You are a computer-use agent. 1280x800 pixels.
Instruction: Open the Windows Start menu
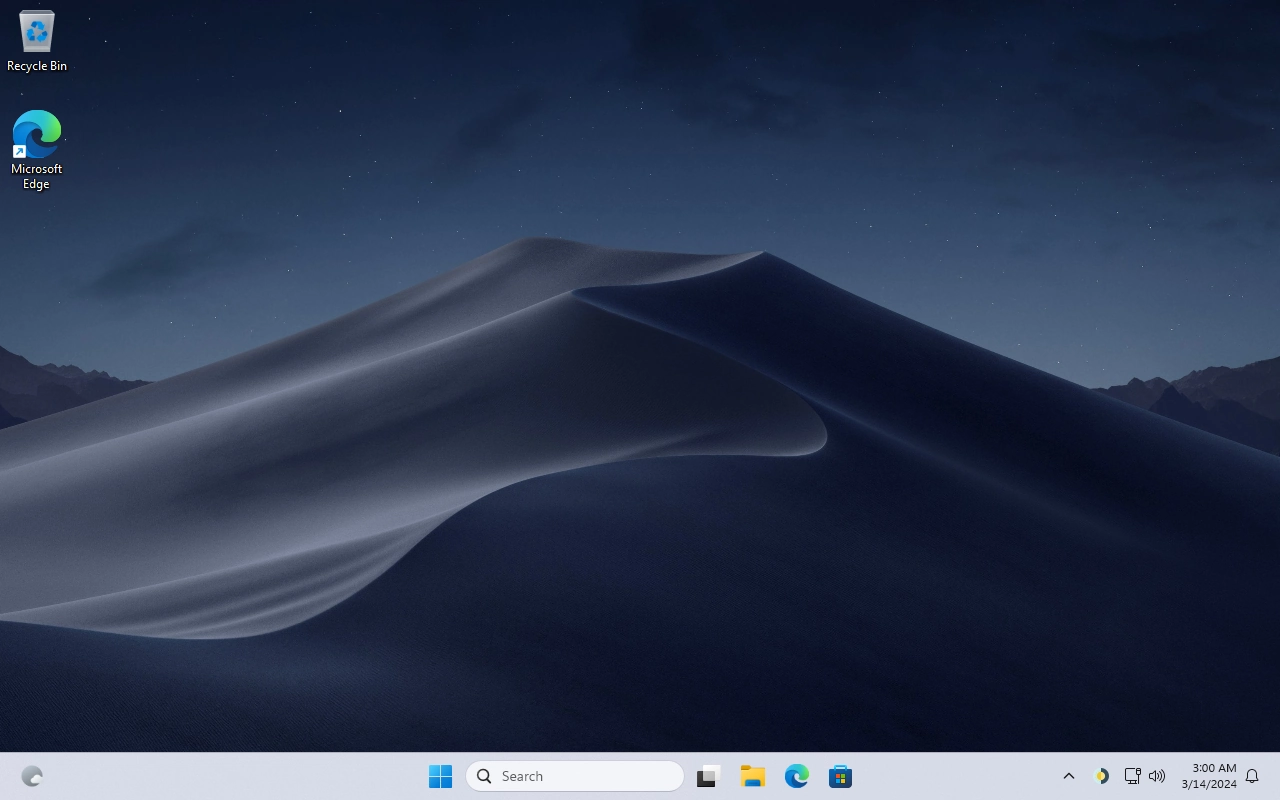coord(440,776)
